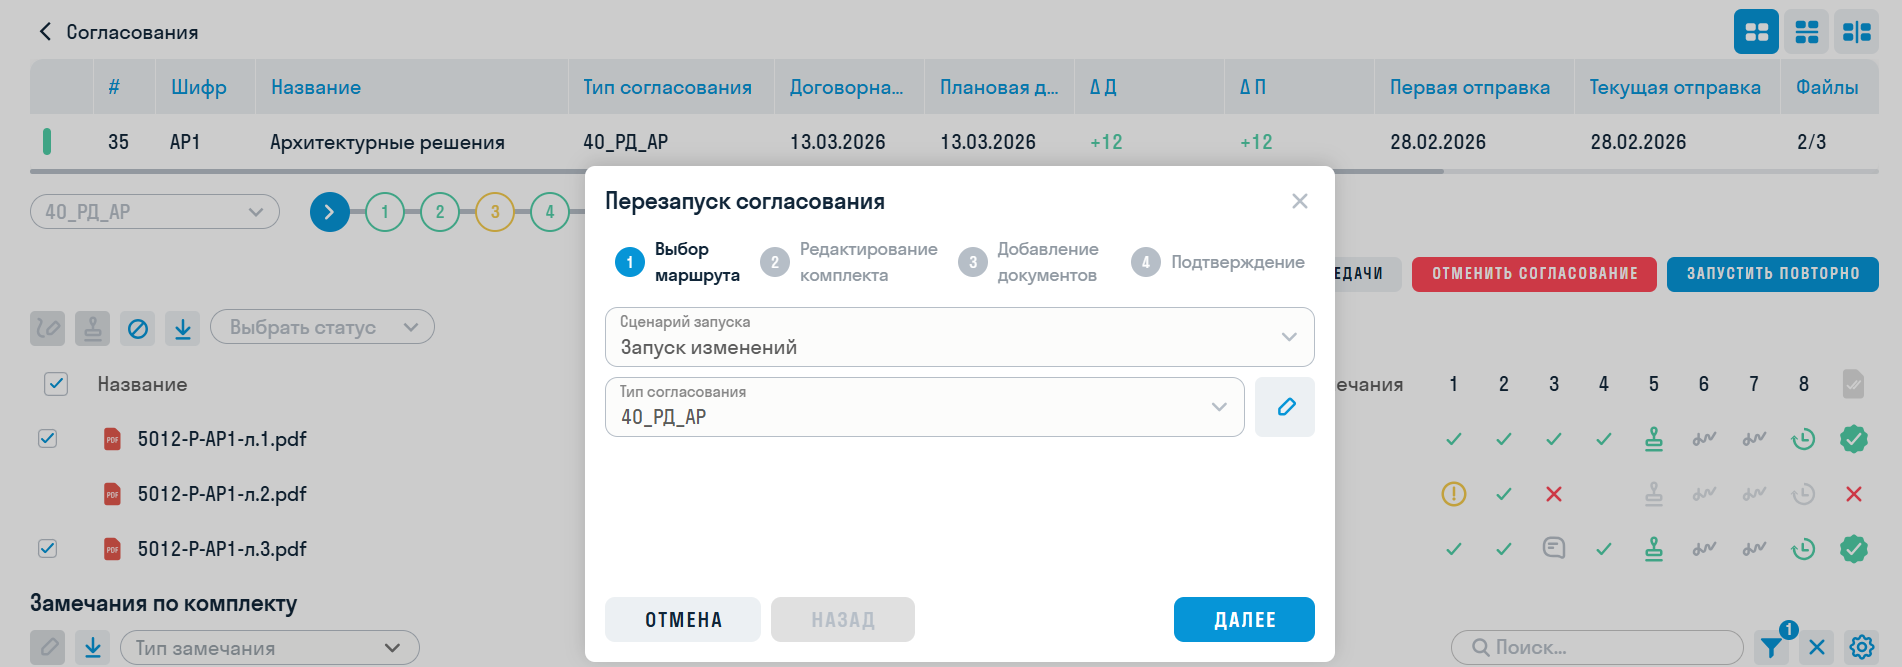Click the document-check icon after column 8
Image resolution: width=1902 pixels, height=667 pixels.
(1853, 384)
